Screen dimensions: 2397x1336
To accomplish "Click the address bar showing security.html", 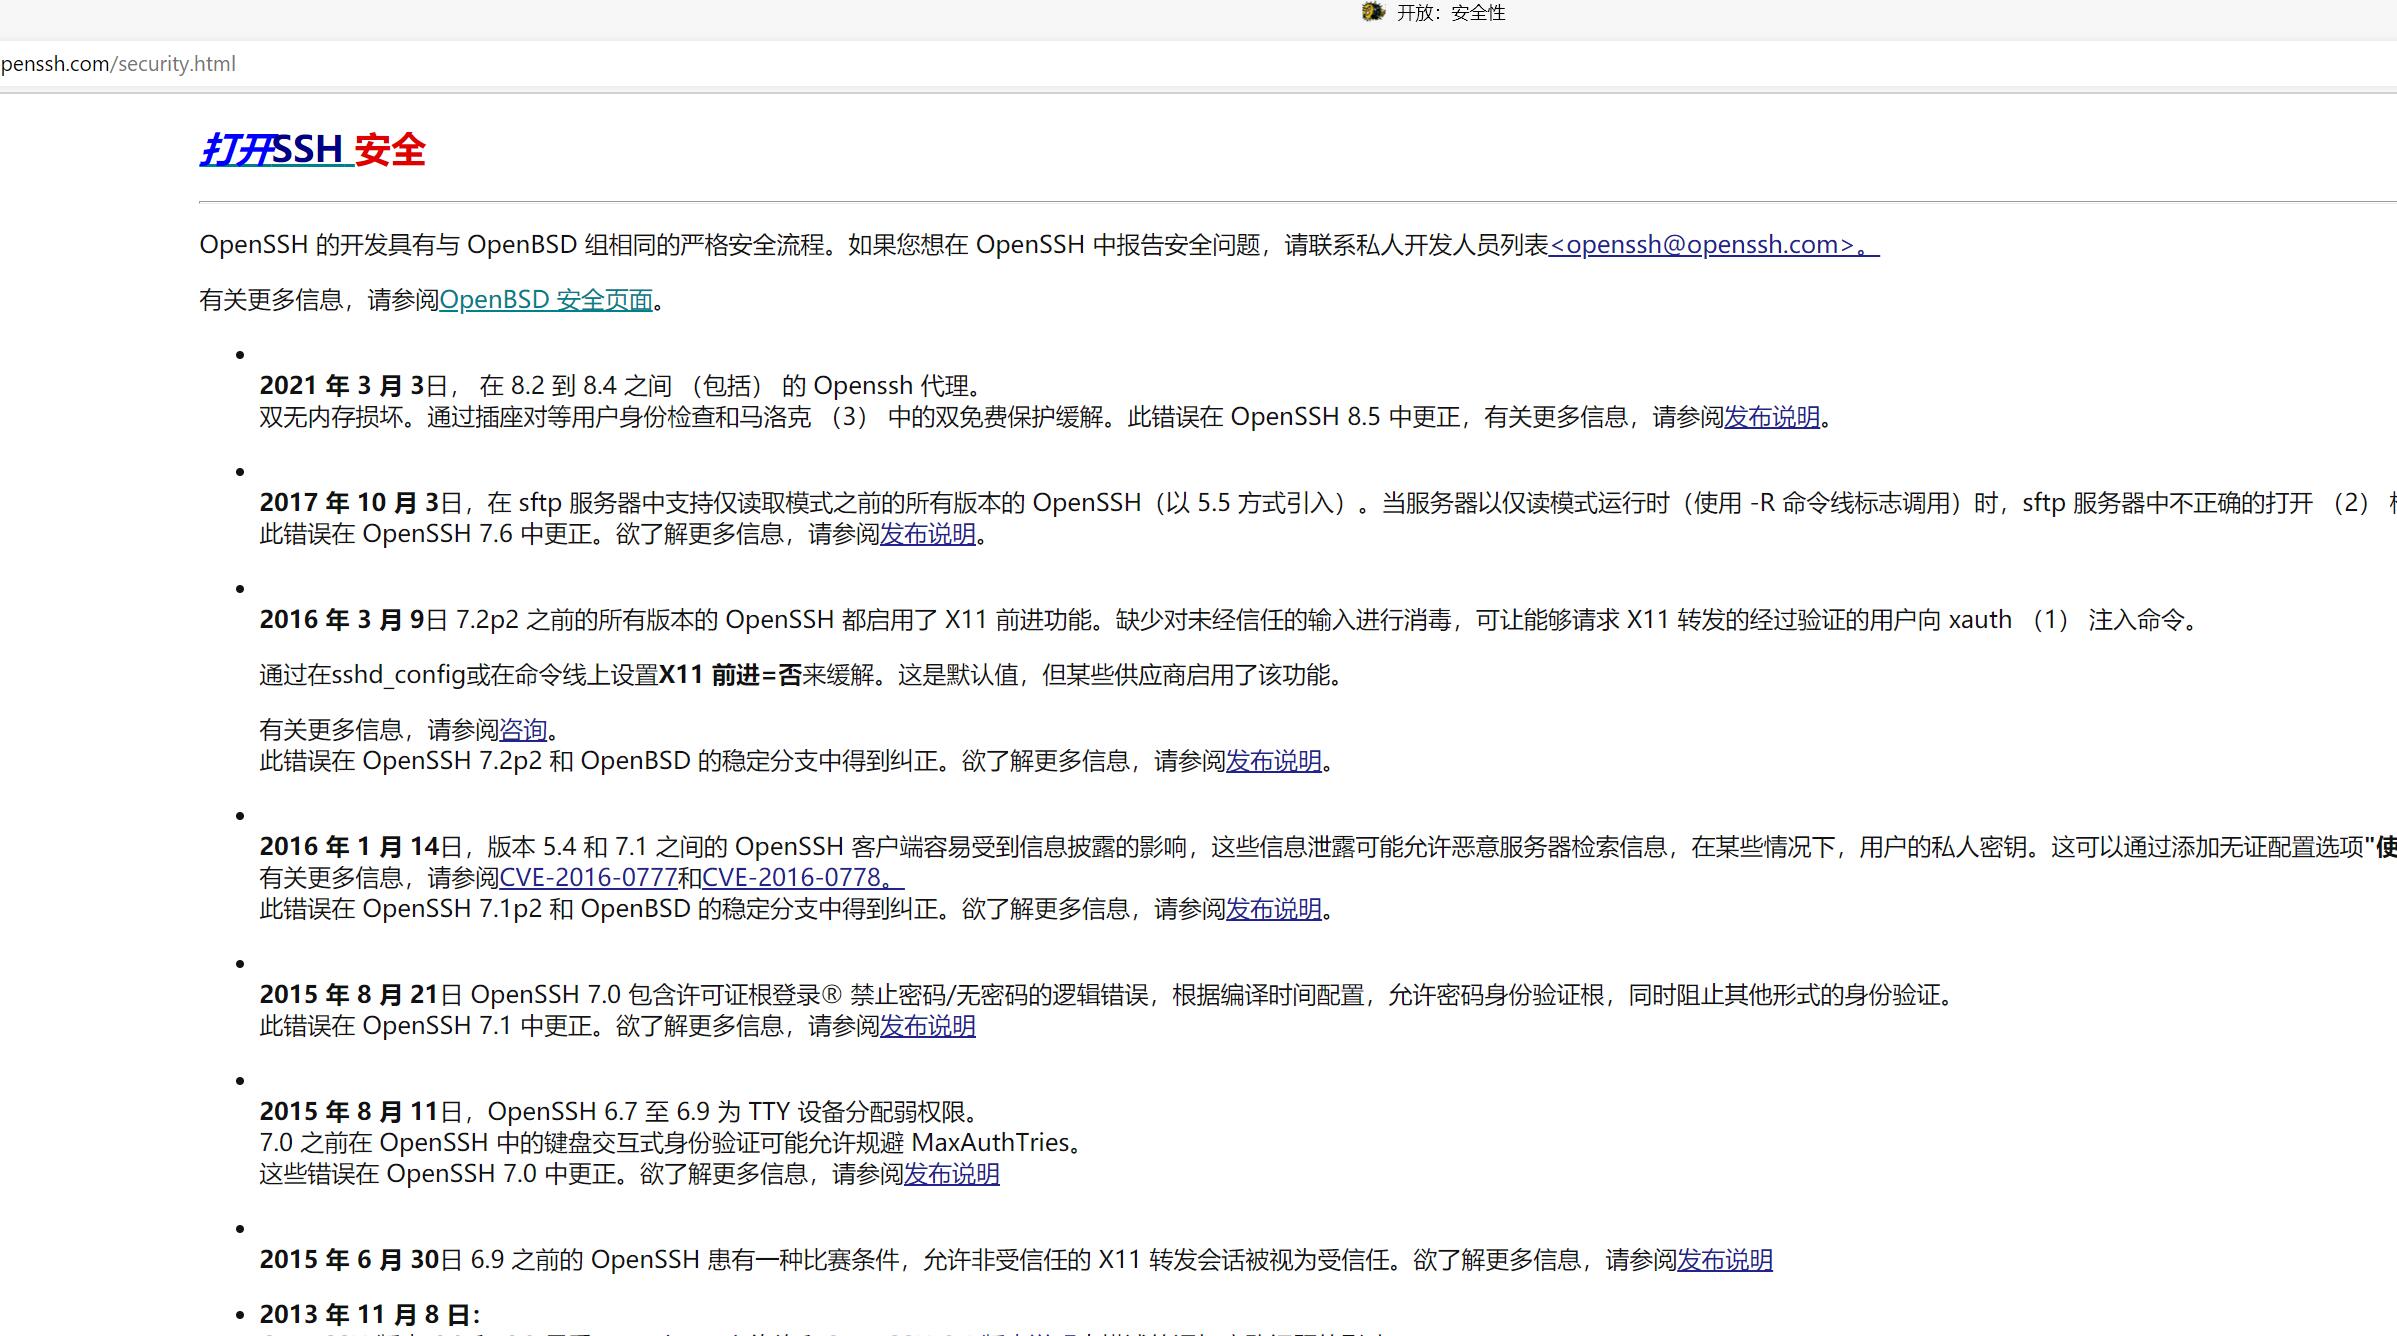I will point(1198,64).
